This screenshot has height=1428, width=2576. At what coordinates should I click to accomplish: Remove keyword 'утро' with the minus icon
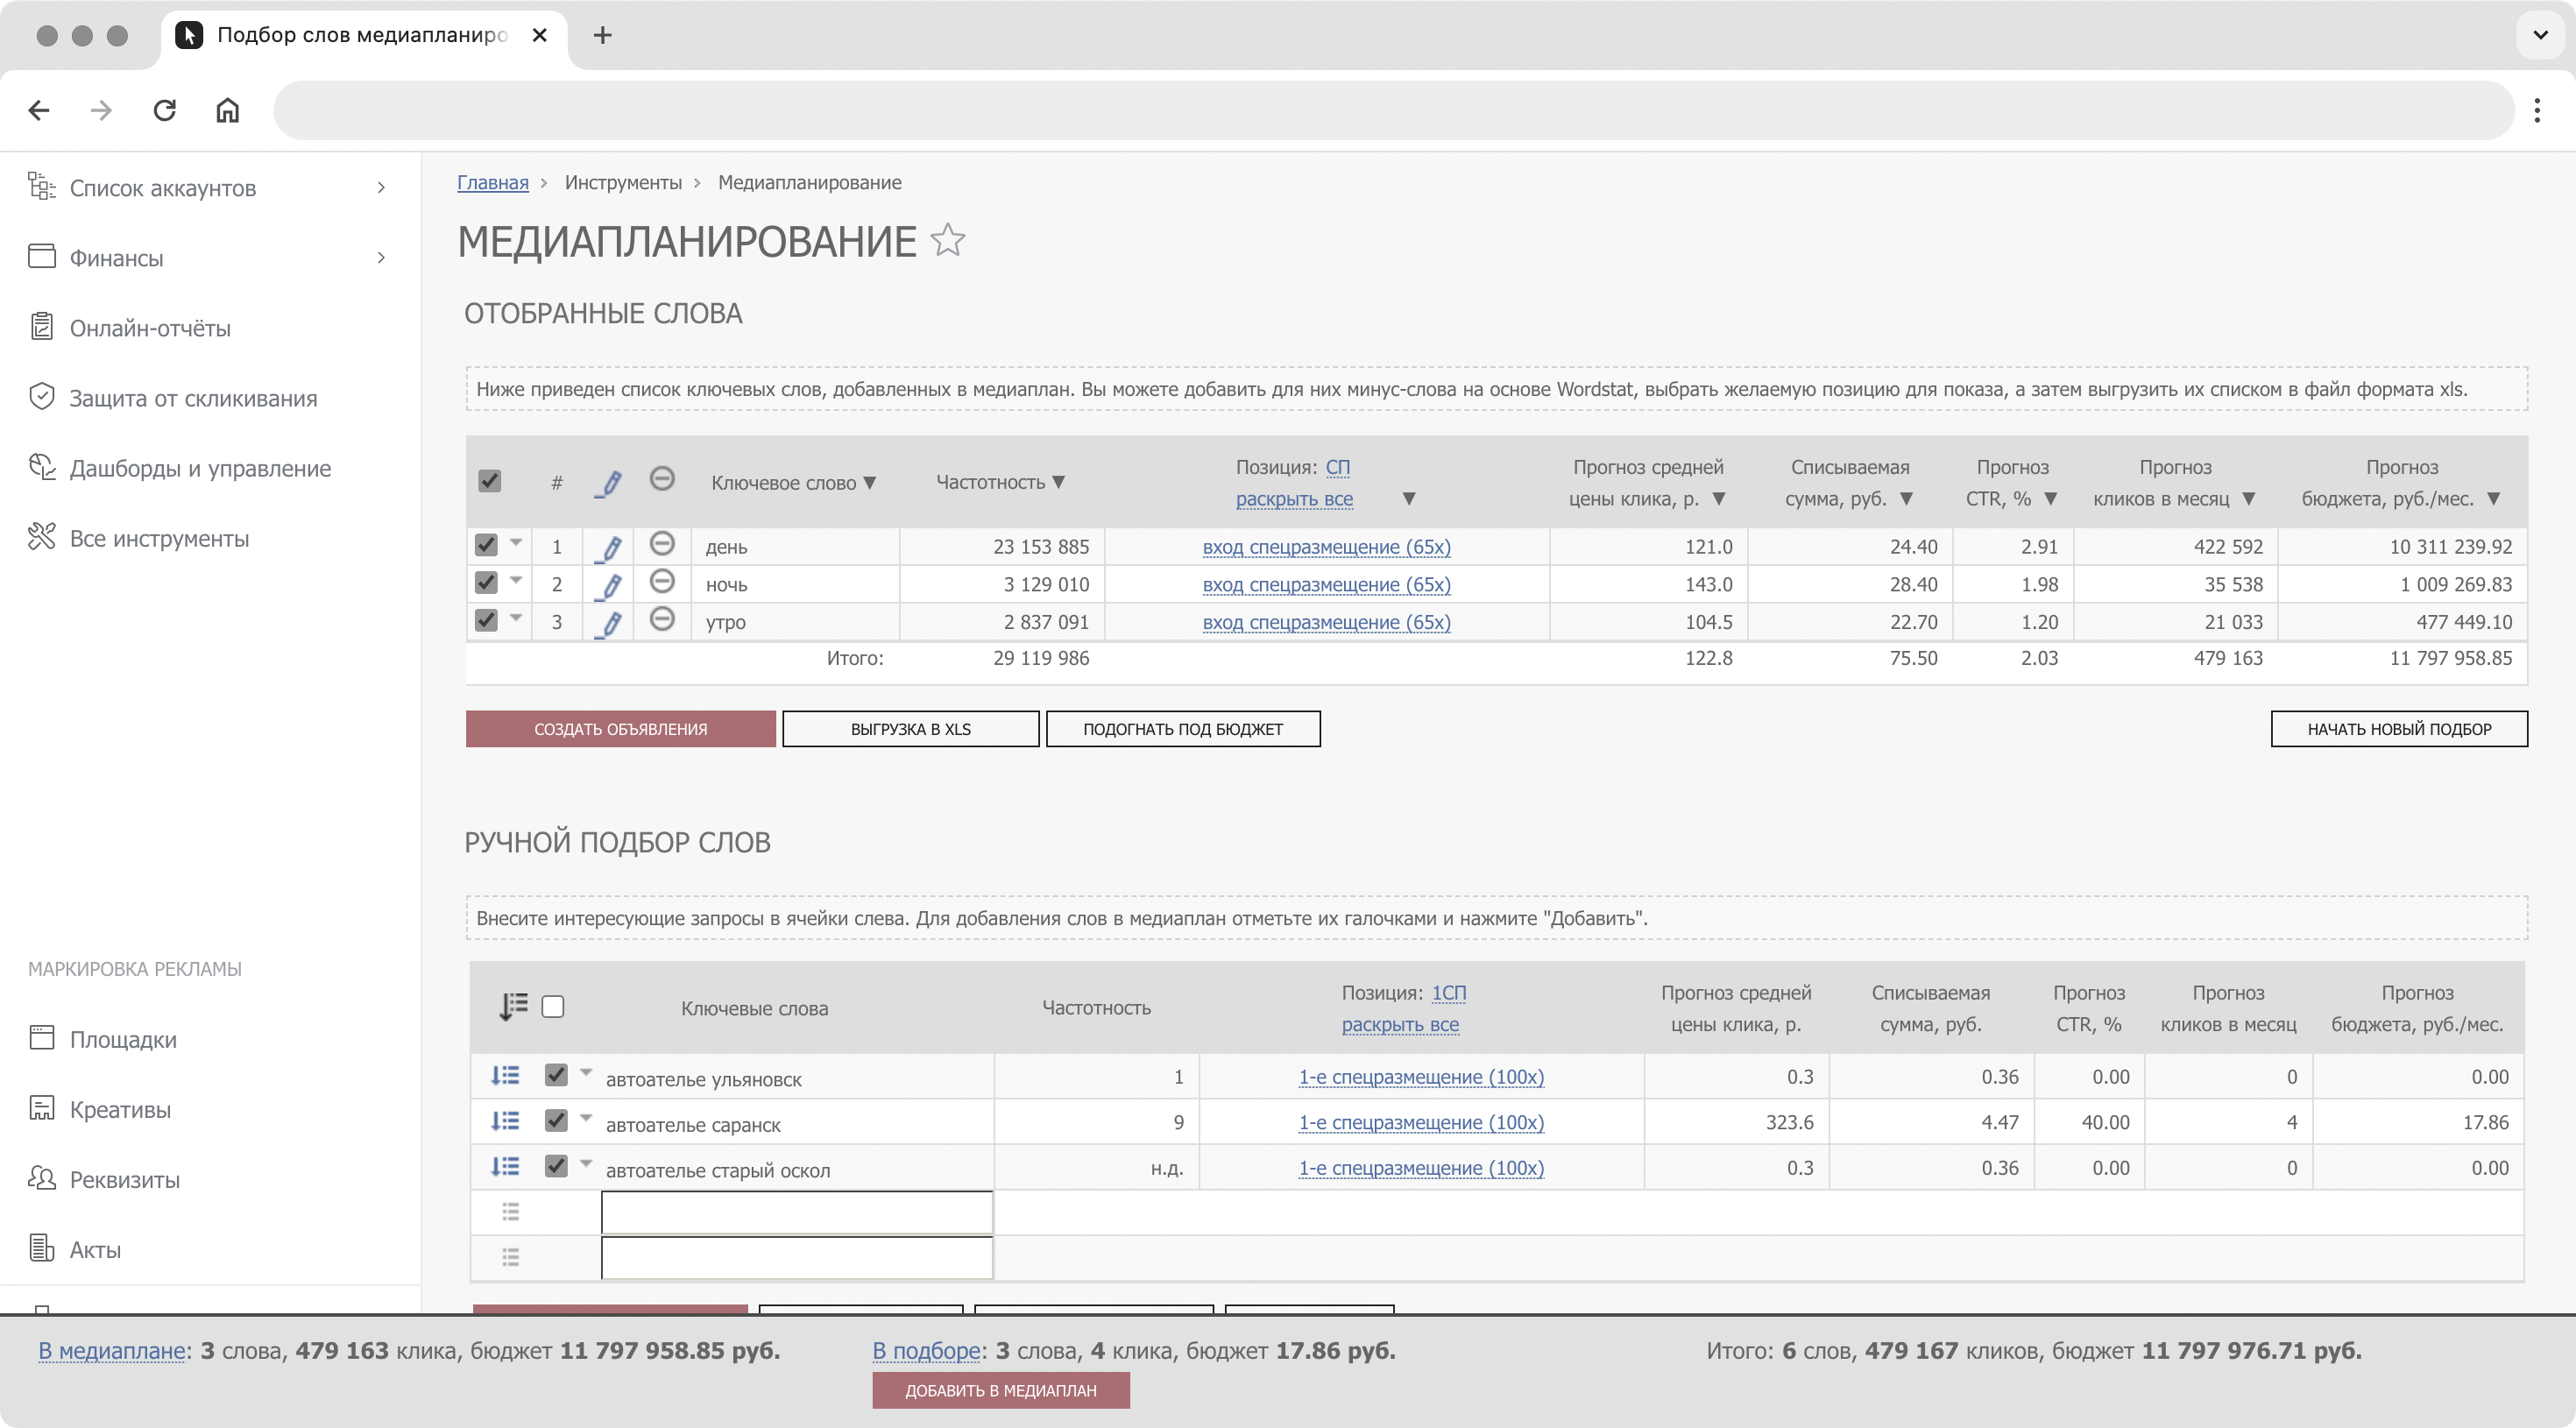662,619
